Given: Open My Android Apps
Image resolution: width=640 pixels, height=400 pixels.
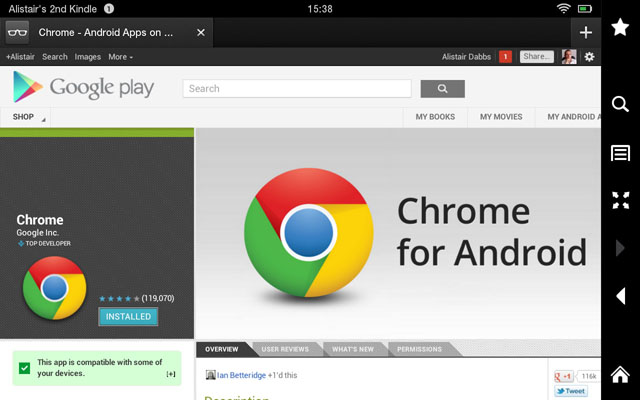Looking at the screenshot, I should [568, 117].
